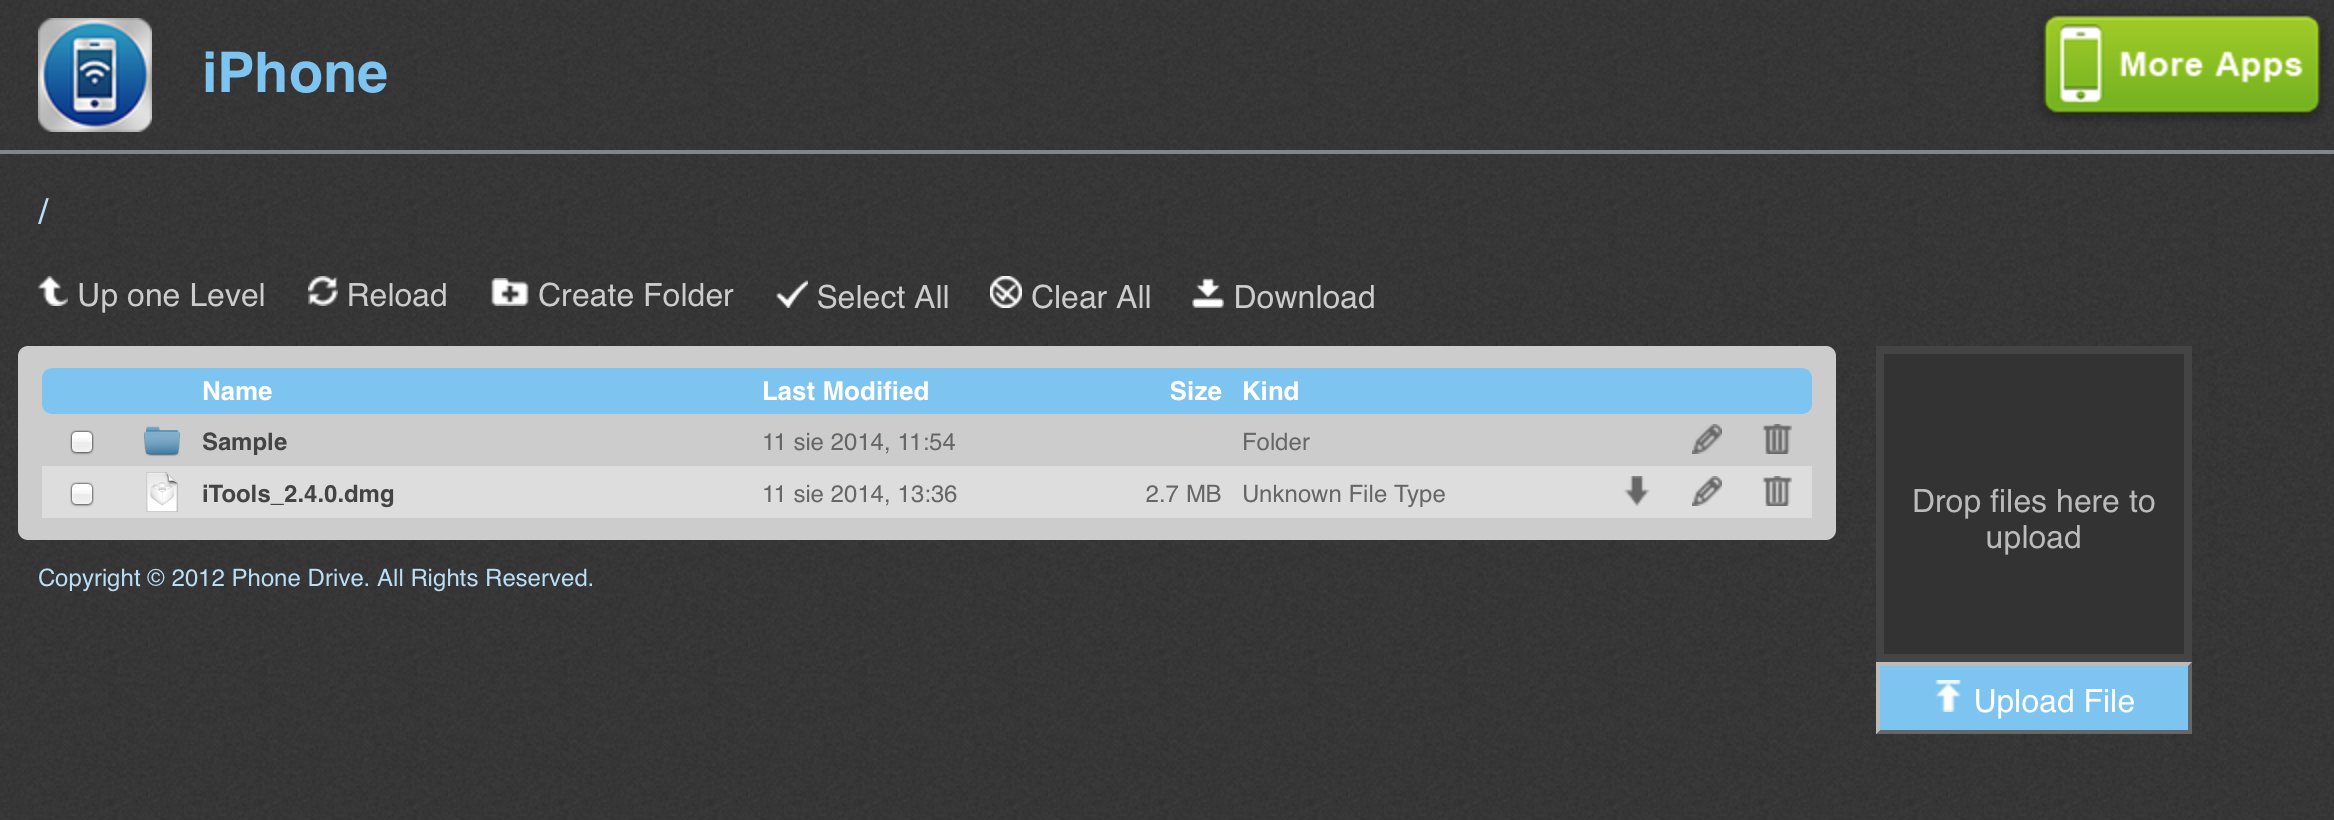The height and width of the screenshot is (820, 2334).
Task: Click the toolbar Download button
Action: 1284,296
